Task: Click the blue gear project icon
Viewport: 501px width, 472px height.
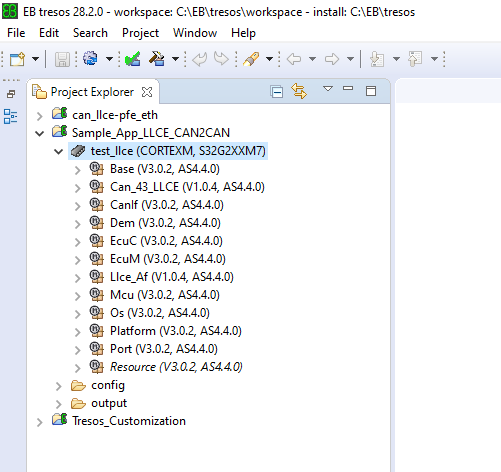Action: pos(90,58)
